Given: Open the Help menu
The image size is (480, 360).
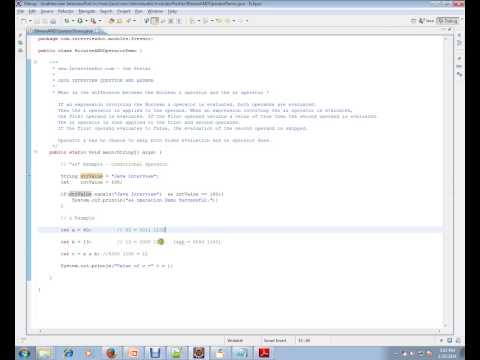Looking at the screenshot, I should [172, 11].
